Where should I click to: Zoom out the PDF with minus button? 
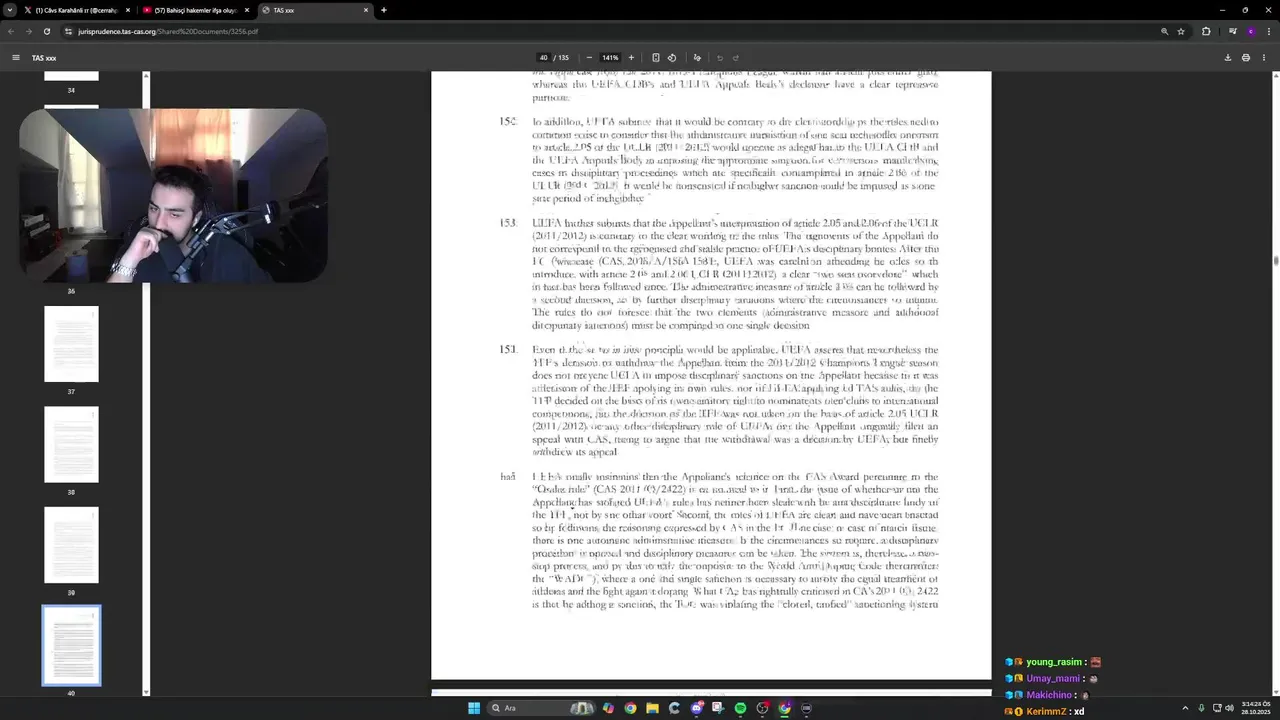(x=589, y=58)
